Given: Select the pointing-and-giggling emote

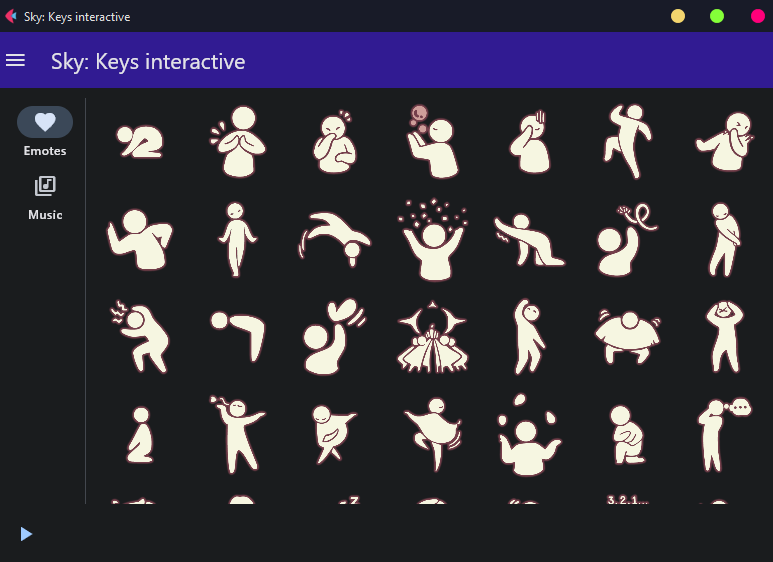Looking at the screenshot, I should (725, 142).
